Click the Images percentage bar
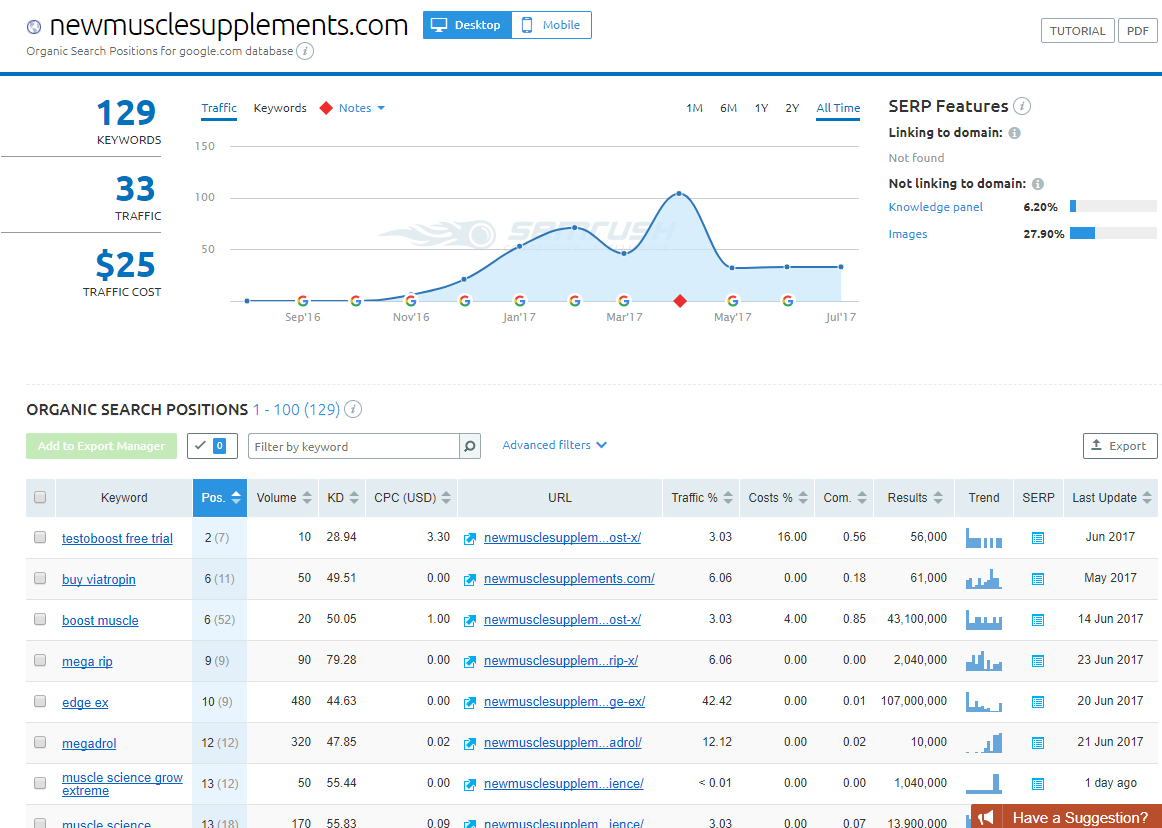Image resolution: width=1162 pixels, height=828 pixels. pyautogui.click(x=1113, y=234)
